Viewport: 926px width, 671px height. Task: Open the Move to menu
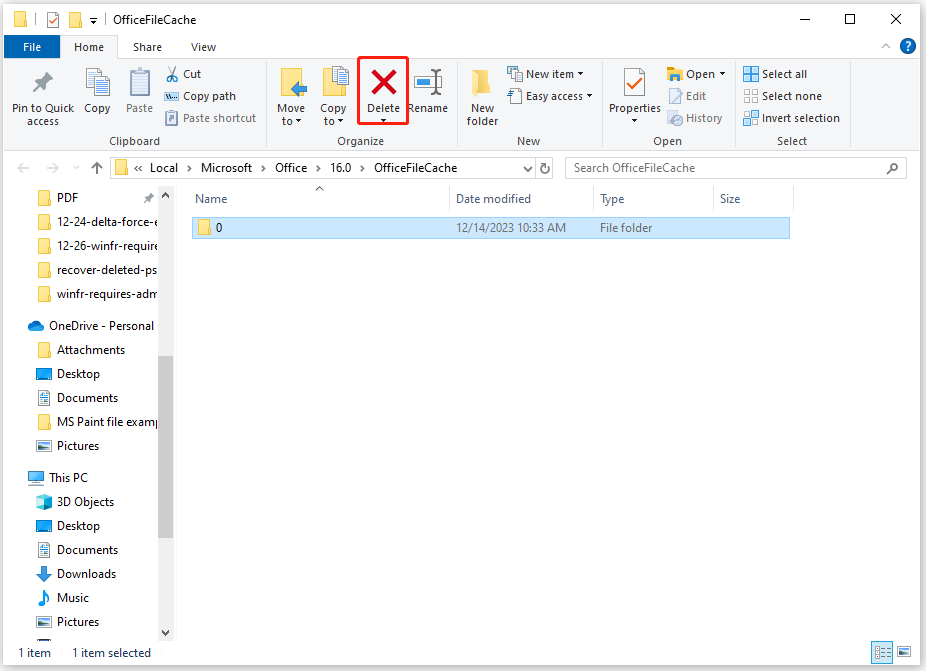pyautogui.click(x=291, y=97)
